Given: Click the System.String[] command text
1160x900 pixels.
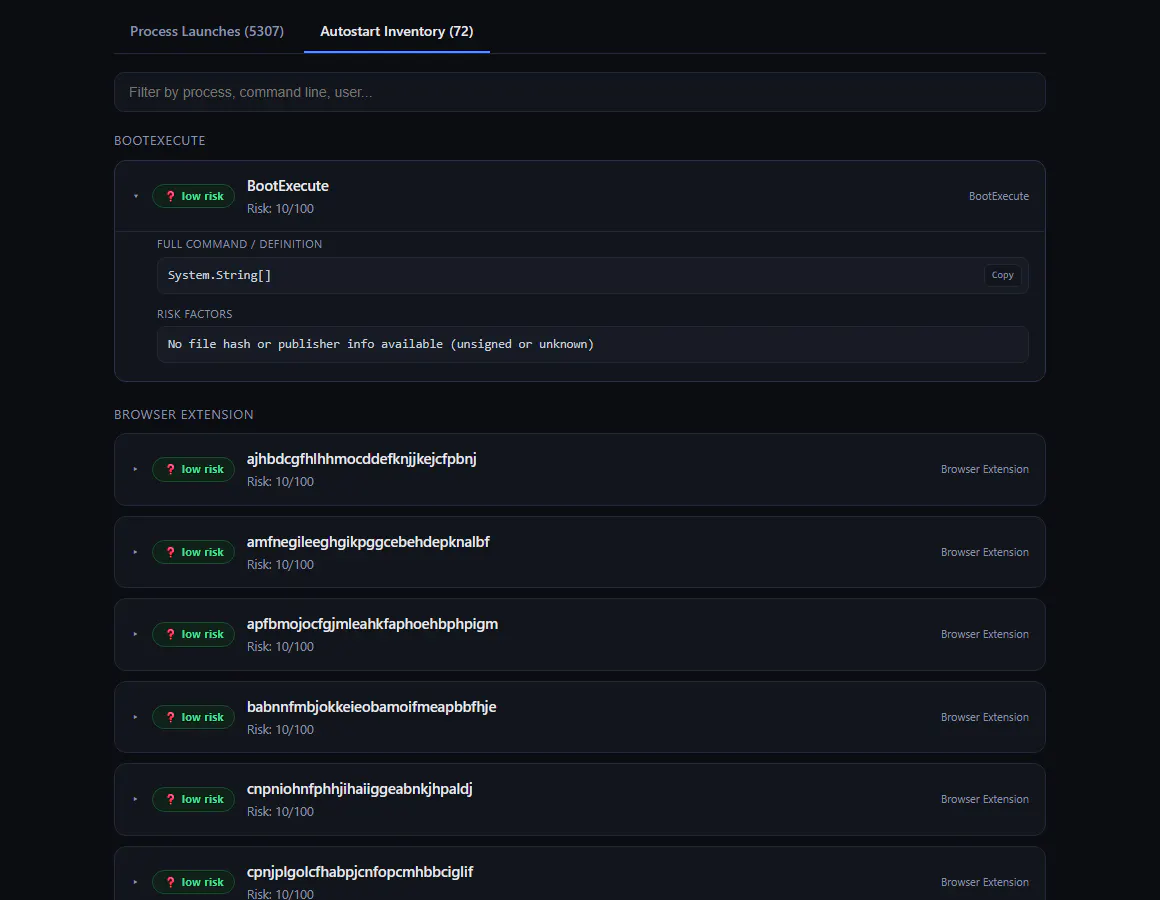Looking at the screenshot, I should click(x=220, y=275).
